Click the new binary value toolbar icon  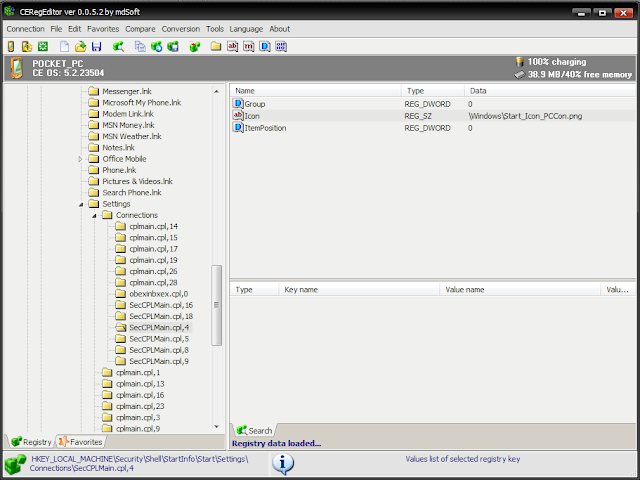pyautogui.click(x=281, y=46)
